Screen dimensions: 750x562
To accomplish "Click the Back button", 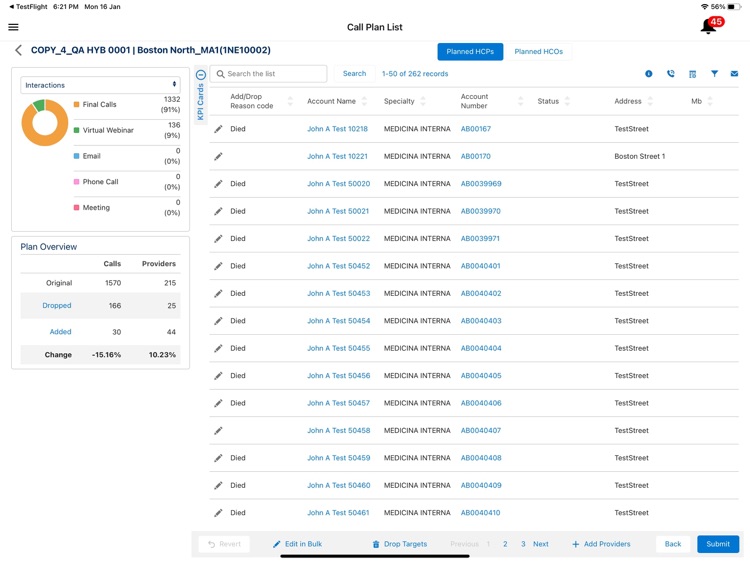I will tap(673, 544).
